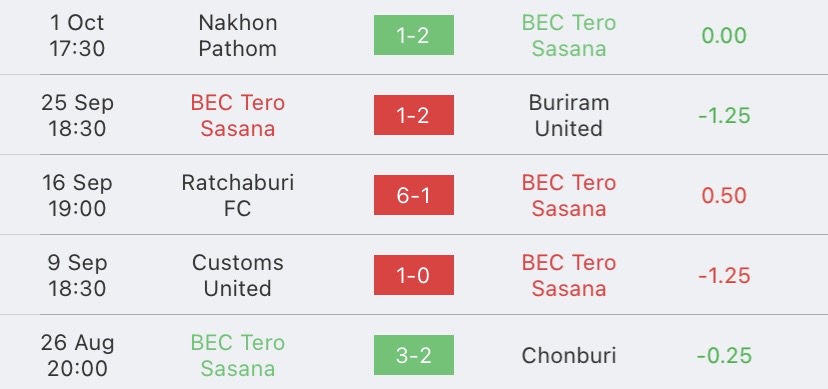Click the red -1.25 handicap value

click(724, 276)
